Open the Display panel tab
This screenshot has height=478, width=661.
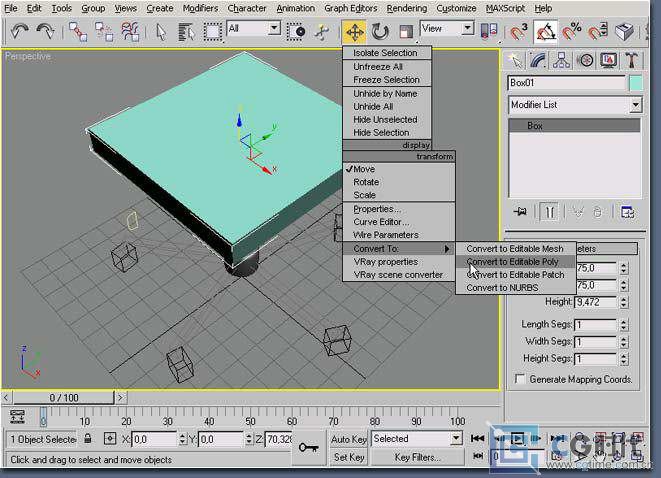click(x=608, y=60)
